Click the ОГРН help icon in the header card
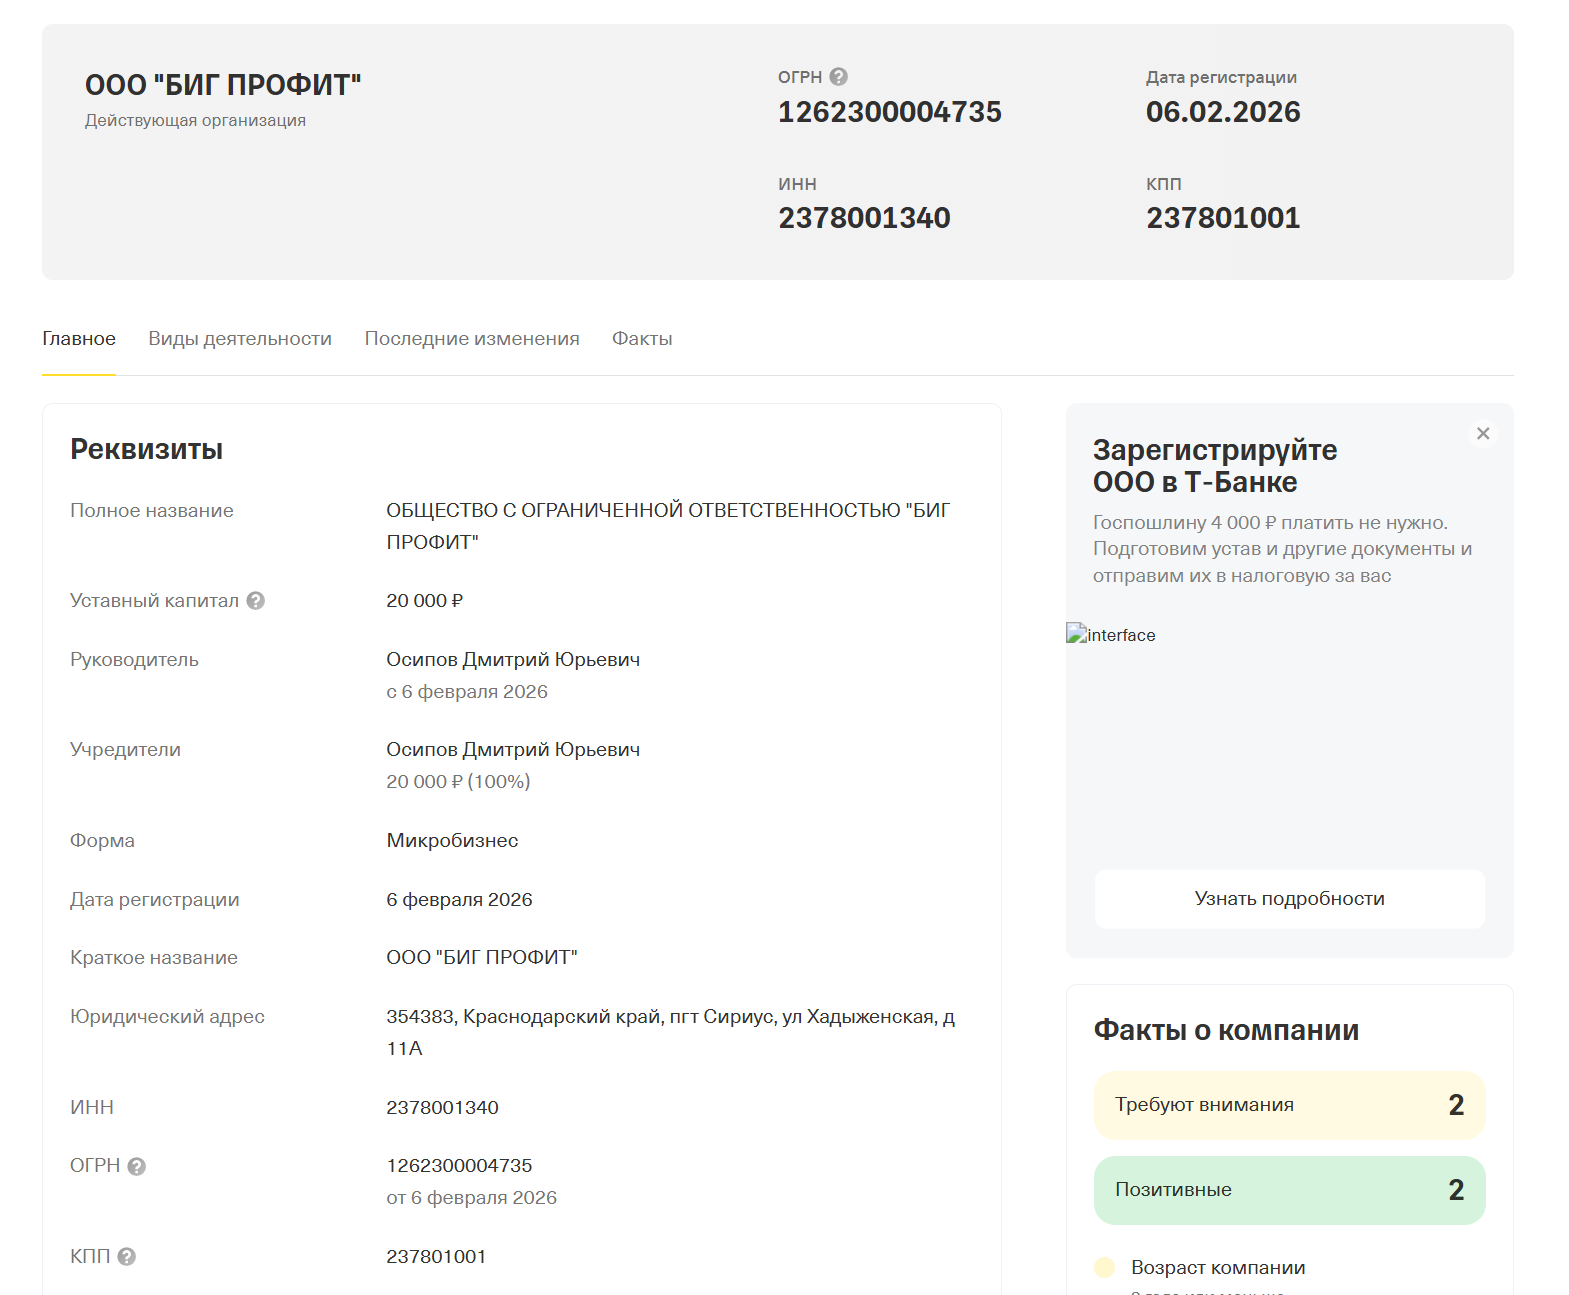 pos(839,77)
